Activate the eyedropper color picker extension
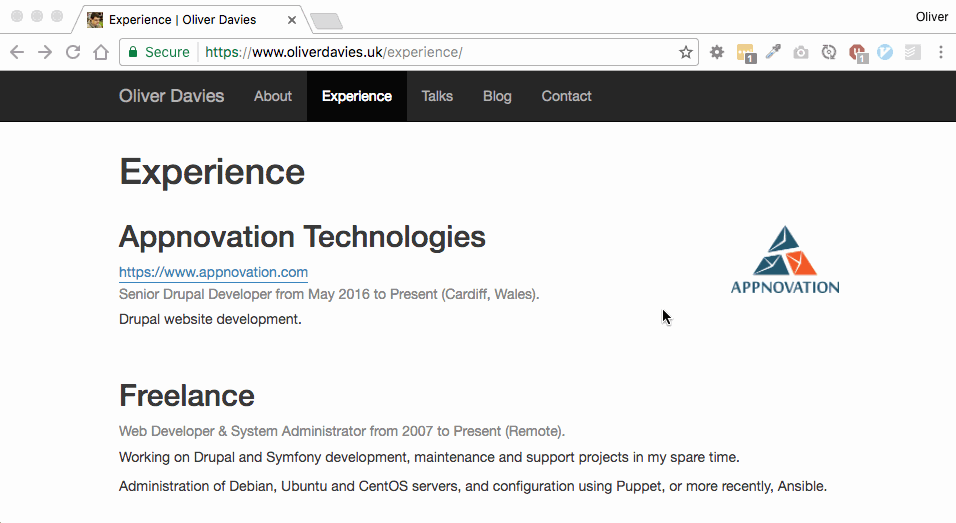The width and height of the screenshot is (956, 523). [x=773, y=53]
